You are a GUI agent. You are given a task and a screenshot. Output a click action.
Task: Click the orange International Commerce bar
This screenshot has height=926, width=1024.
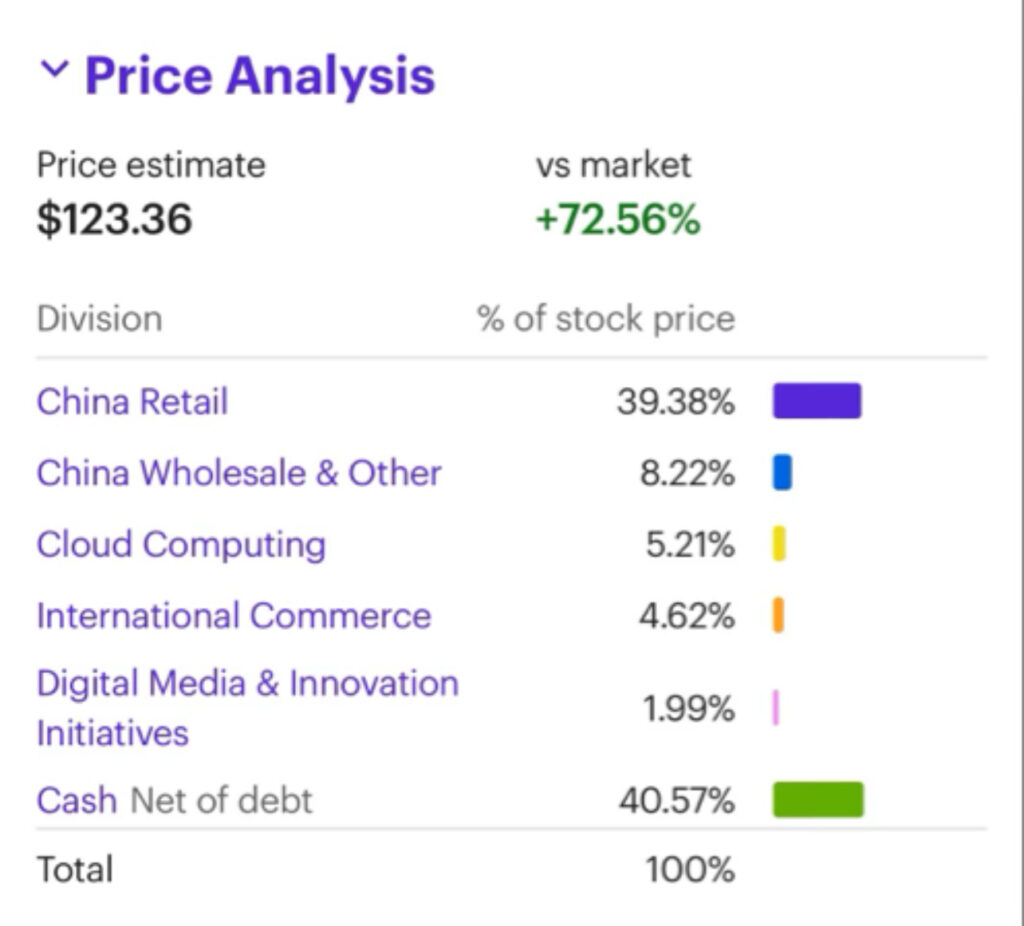(x=778, y=615)
